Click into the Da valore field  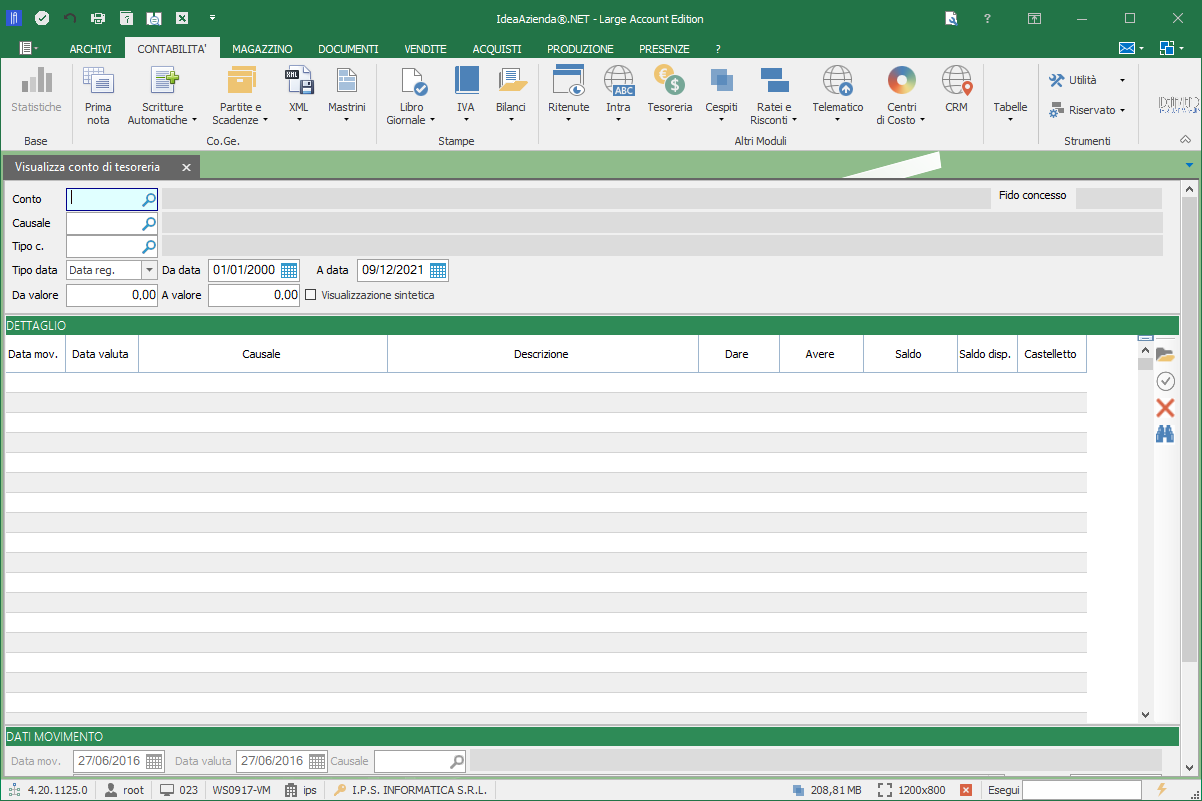pos(112,295)
